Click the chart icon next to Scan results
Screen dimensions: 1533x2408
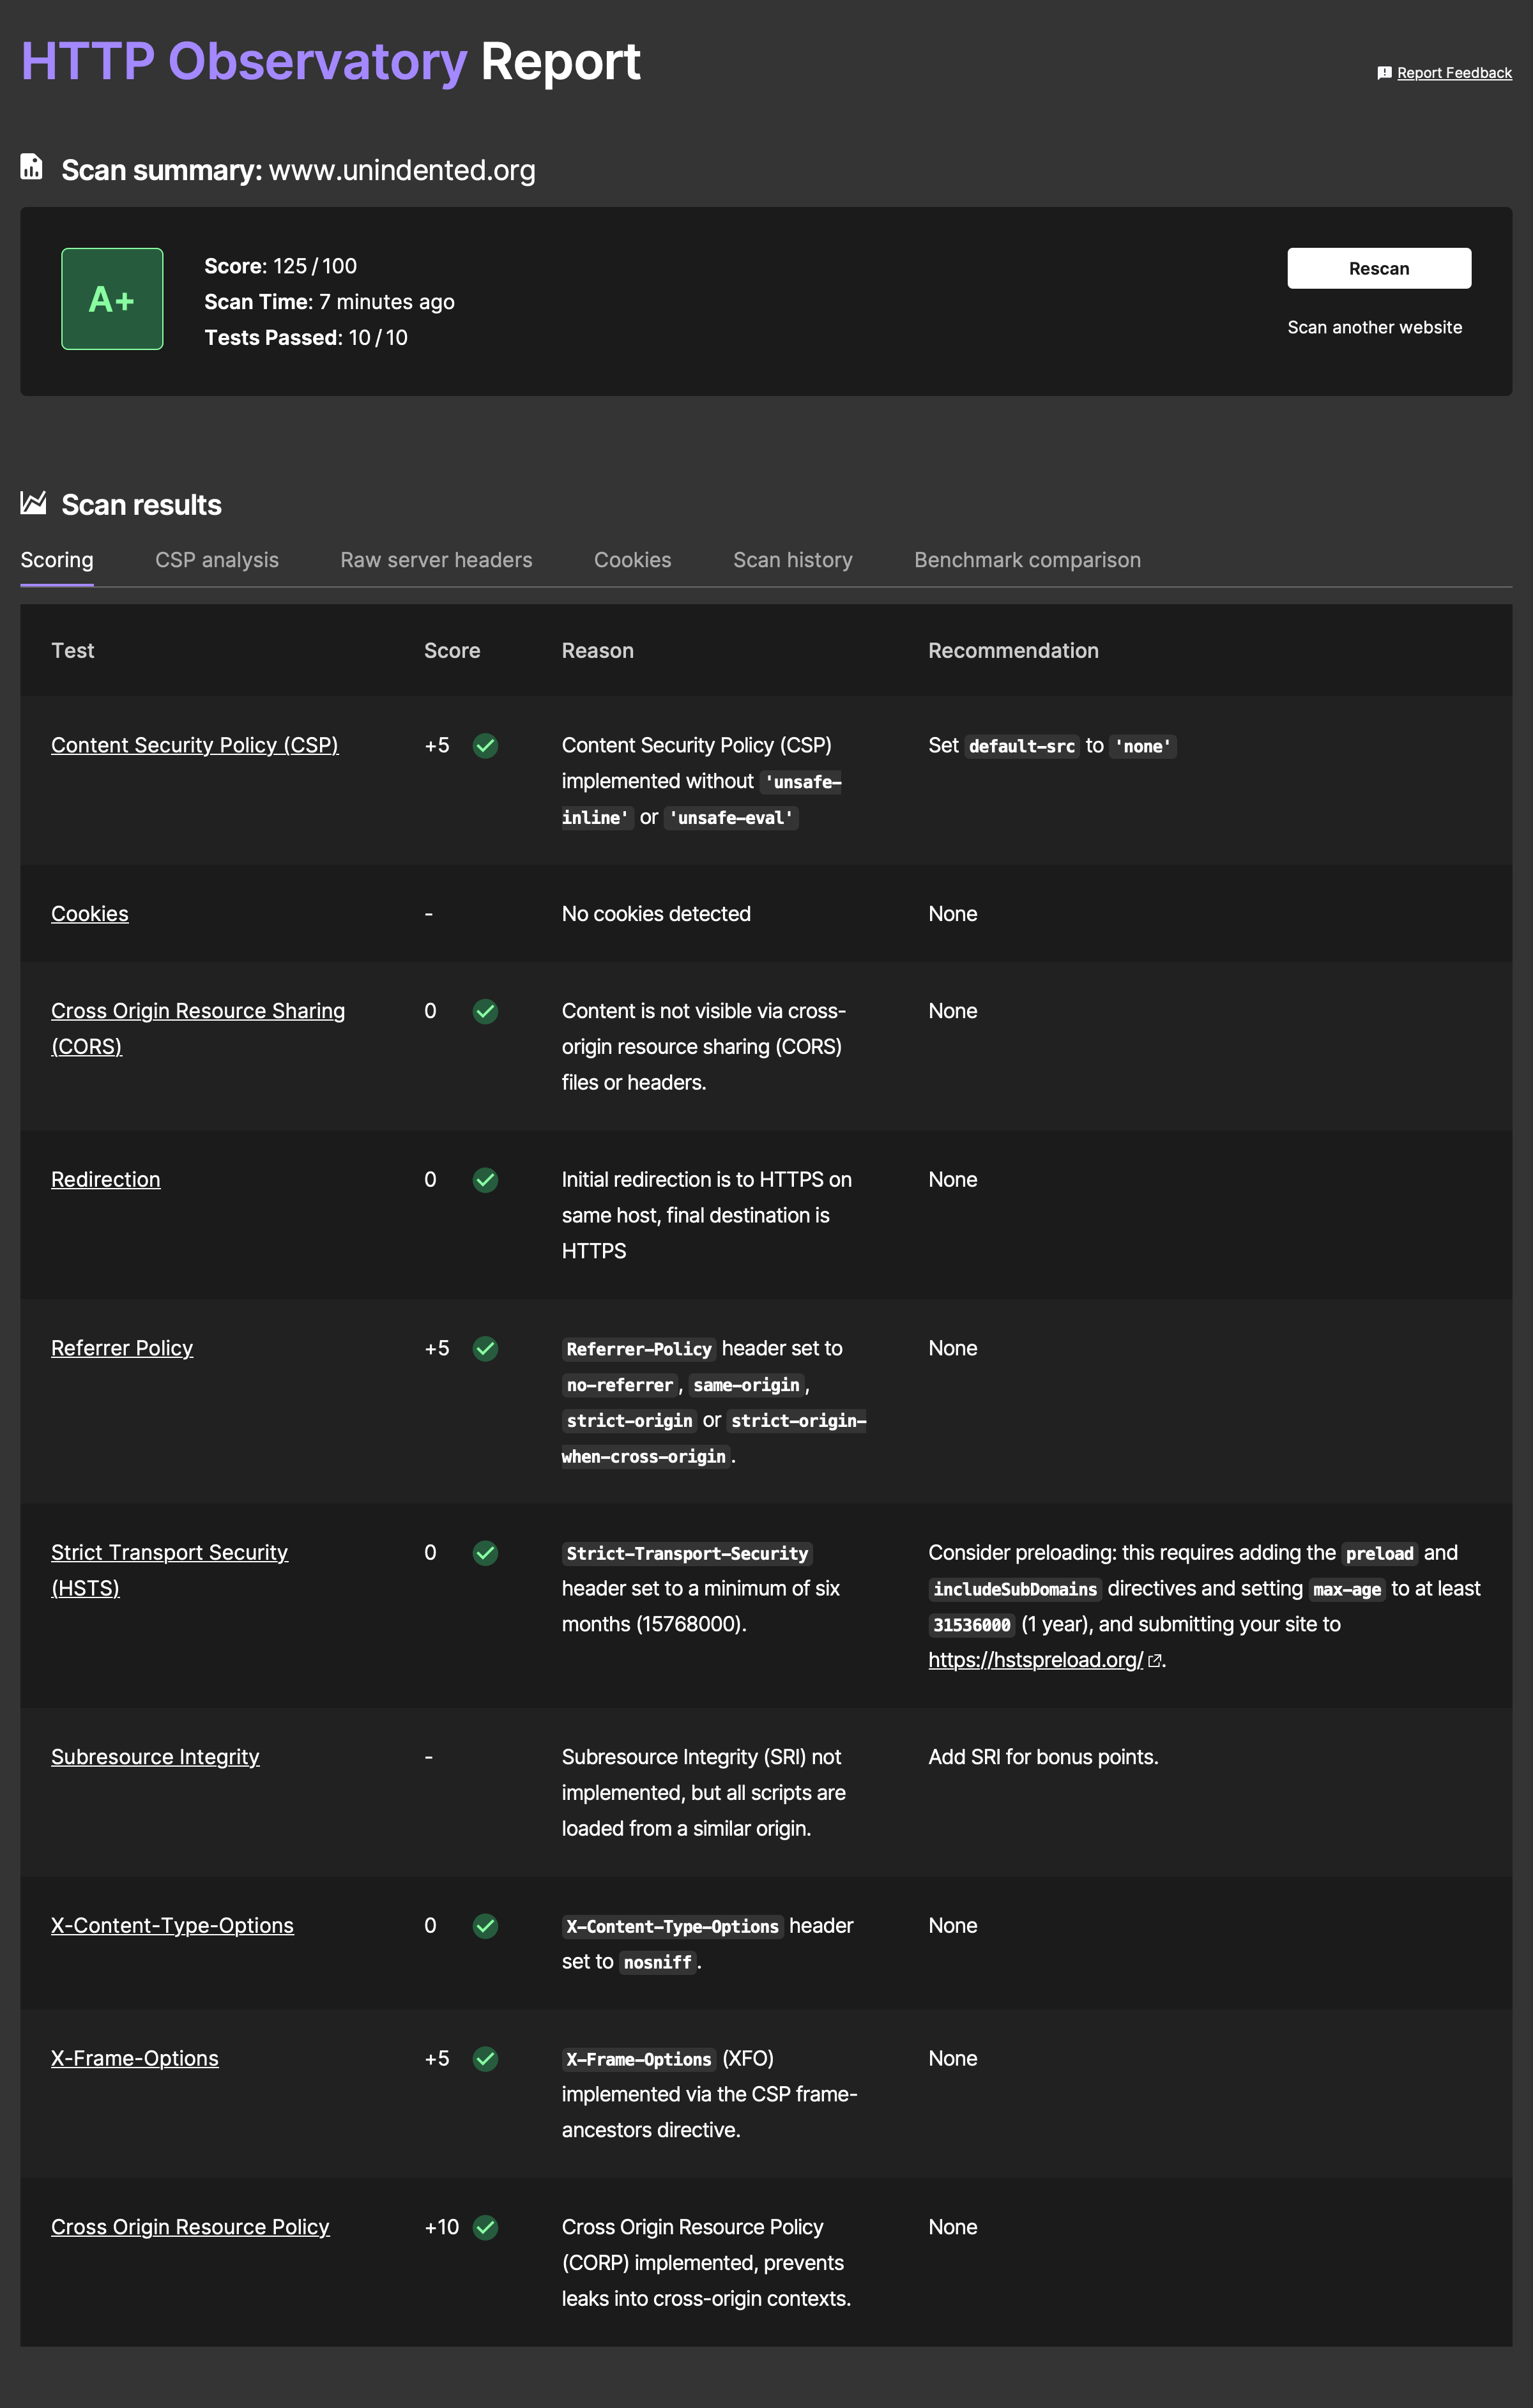coord(33,504)
